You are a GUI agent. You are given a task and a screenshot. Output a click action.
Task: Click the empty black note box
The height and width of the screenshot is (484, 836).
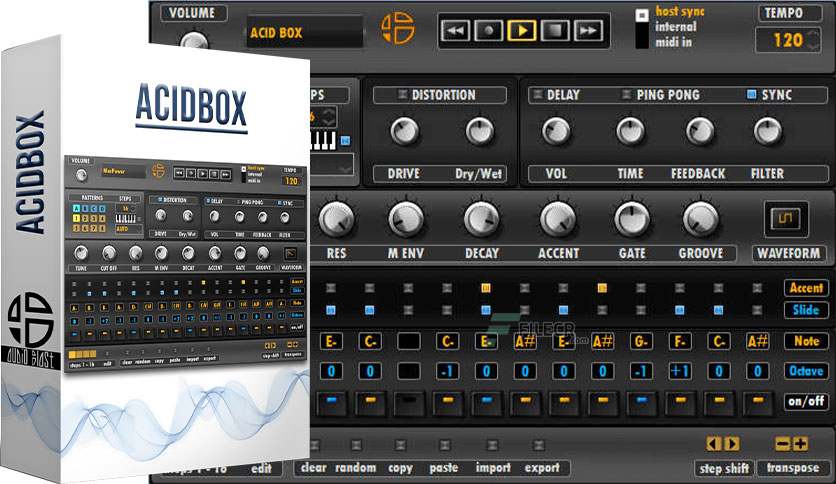tap(408, 341)
